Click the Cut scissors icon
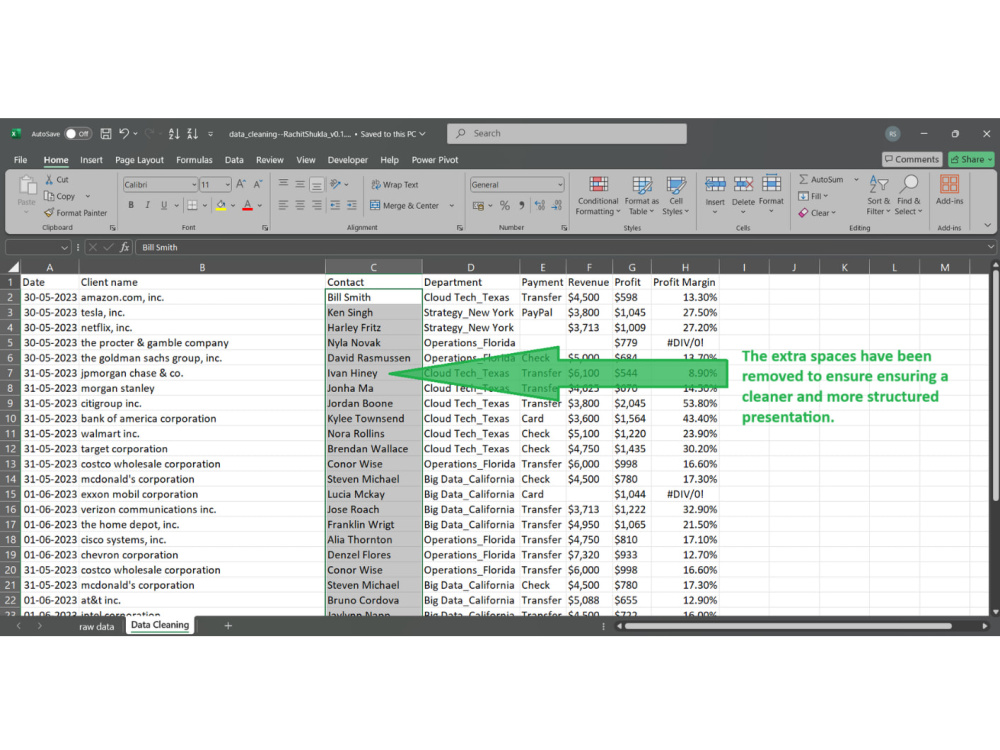This screenshot has height=750, width=1000. [x=49, y=180]
